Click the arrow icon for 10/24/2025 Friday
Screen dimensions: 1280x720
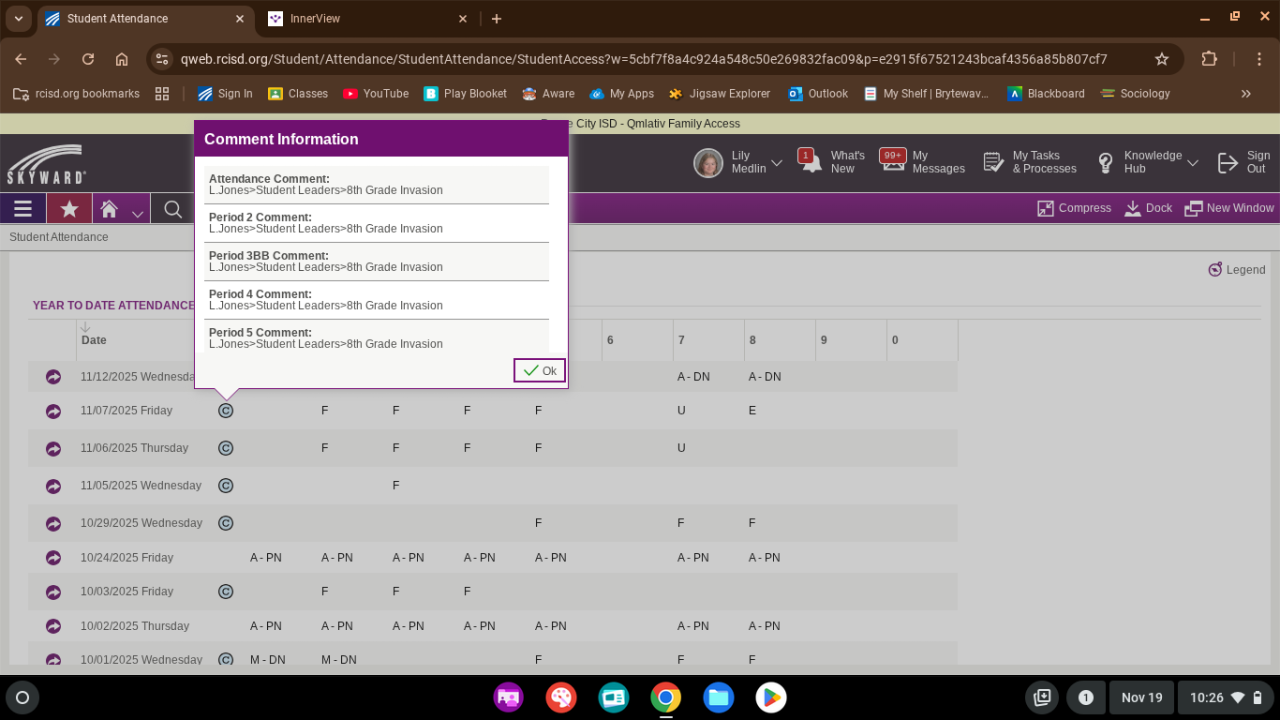click(53, 558)
